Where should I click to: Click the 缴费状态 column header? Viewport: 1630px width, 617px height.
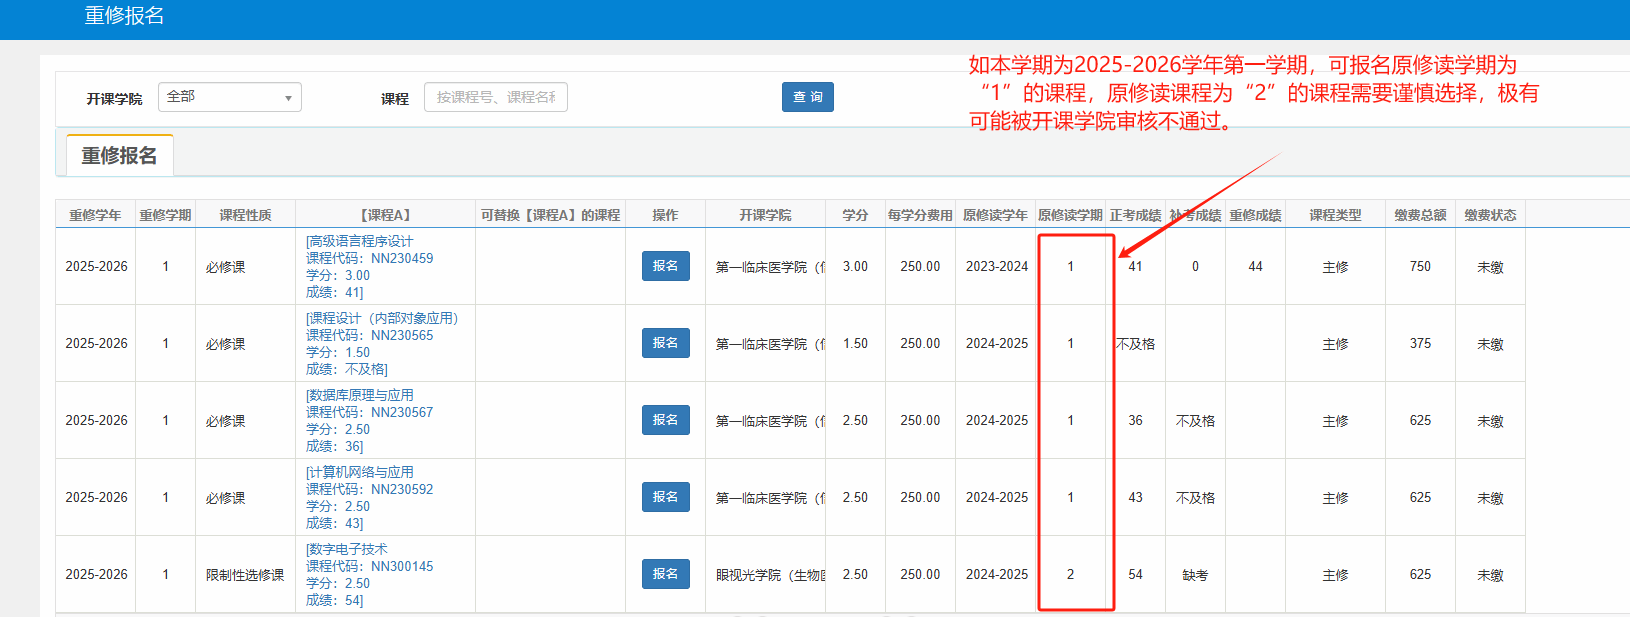[x=1490, y=215]
